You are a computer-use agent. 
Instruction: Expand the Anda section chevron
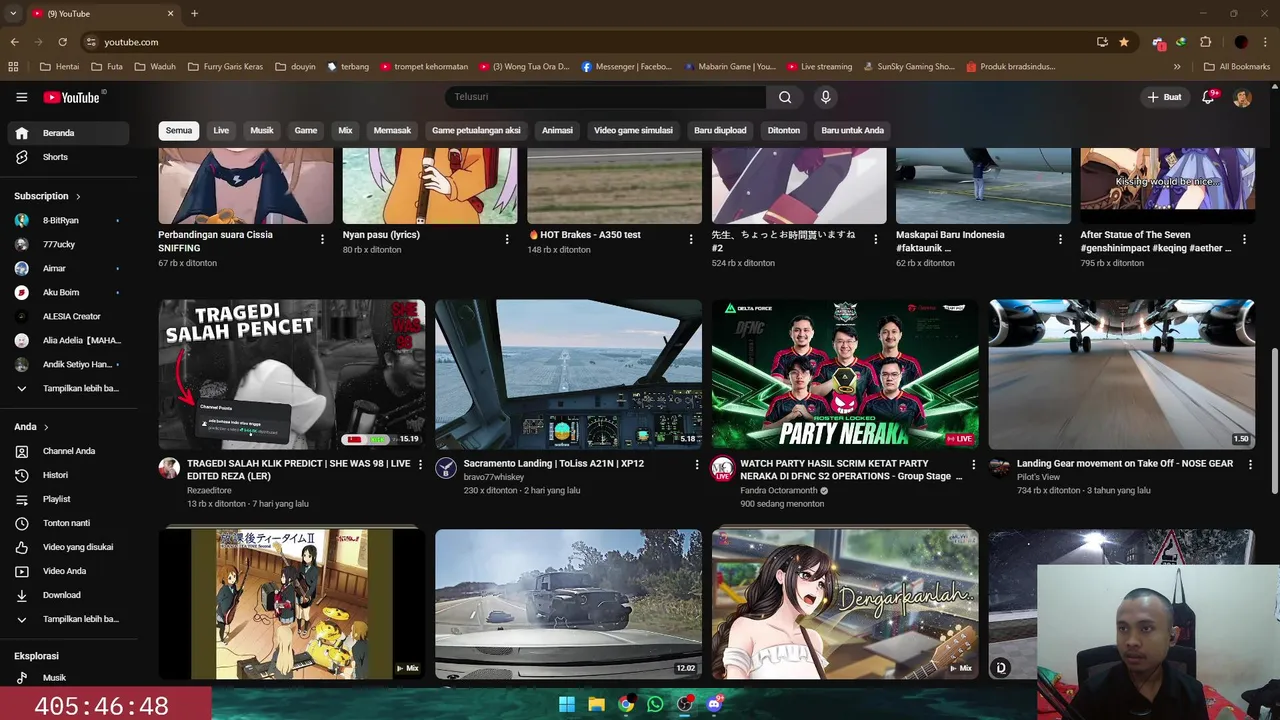click(x=46, y=427)
